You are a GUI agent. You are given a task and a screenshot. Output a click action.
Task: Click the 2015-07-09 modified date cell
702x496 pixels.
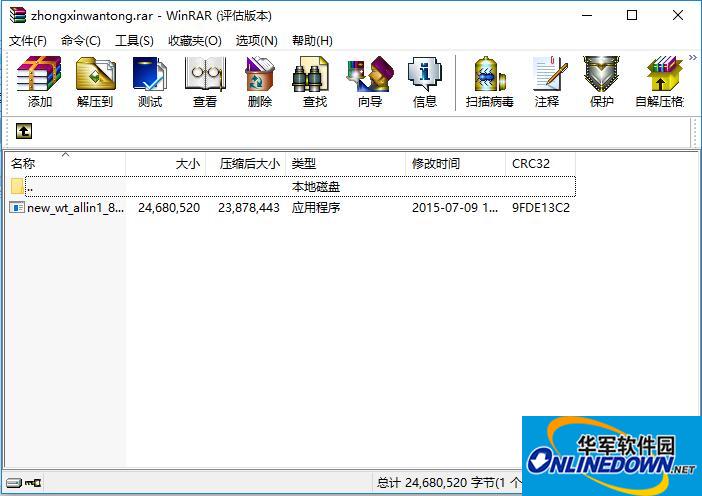click(454, 208)
